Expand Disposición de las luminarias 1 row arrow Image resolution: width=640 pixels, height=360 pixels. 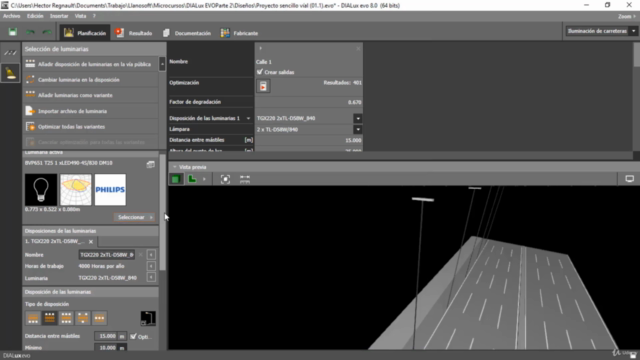point(248,118)
